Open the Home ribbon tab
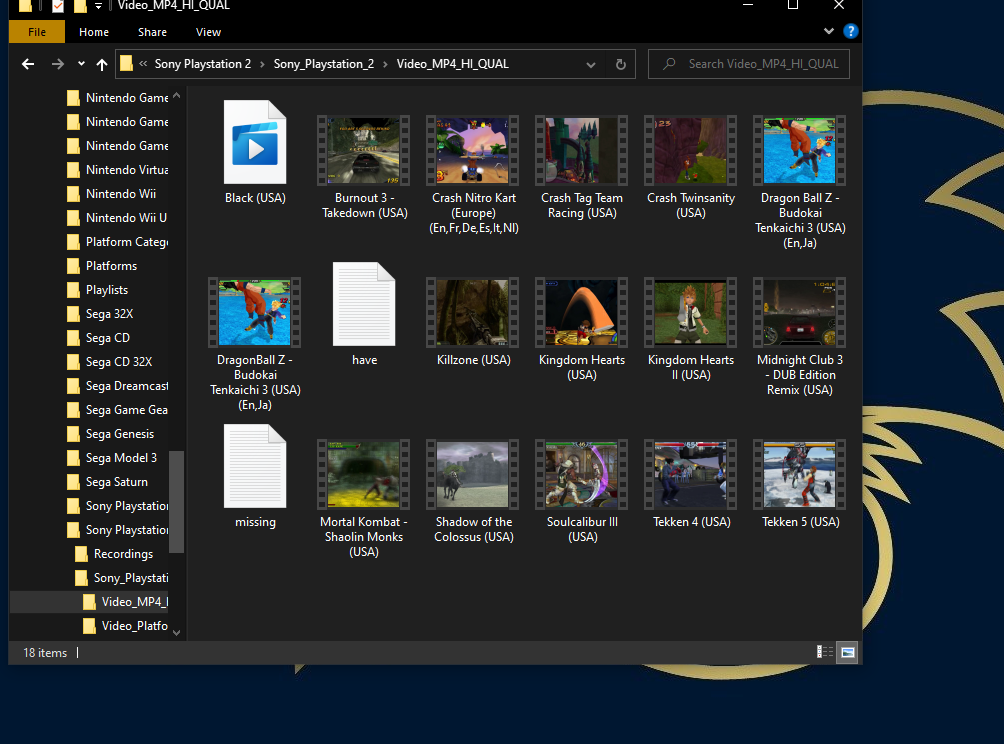 click(x=94, y=32)
